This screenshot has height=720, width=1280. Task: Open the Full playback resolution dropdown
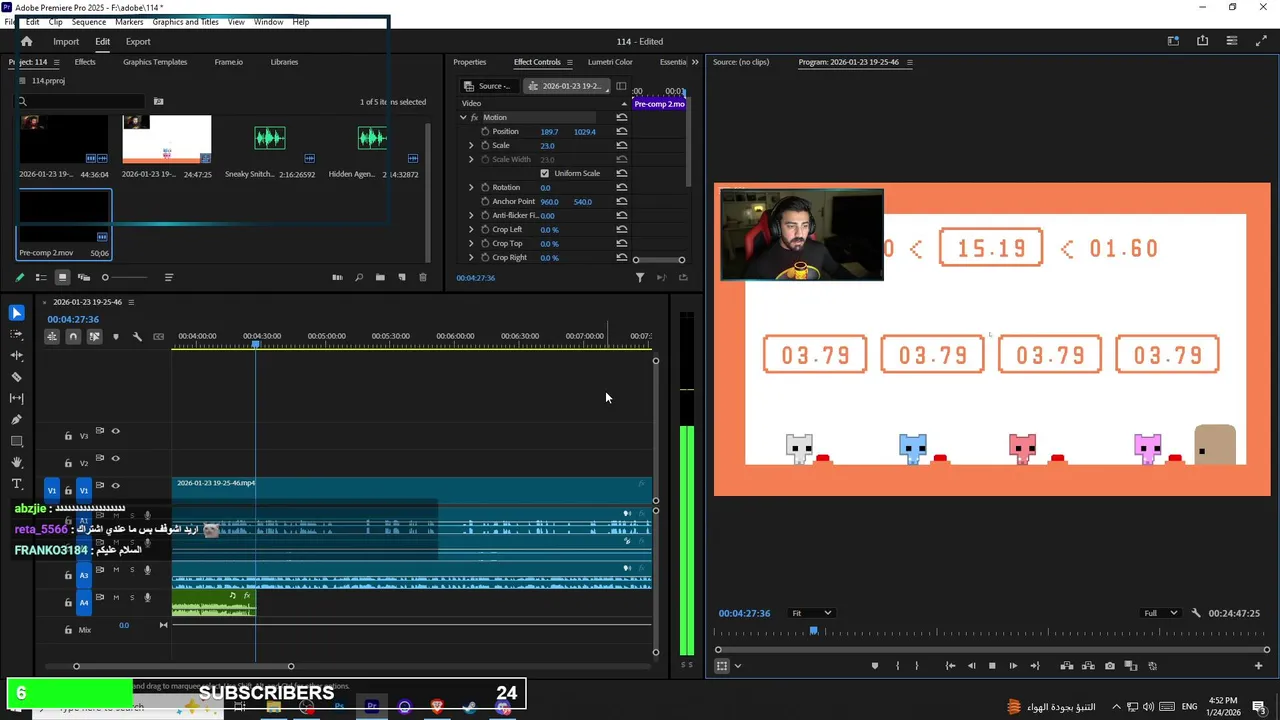tap(1161, 613)
